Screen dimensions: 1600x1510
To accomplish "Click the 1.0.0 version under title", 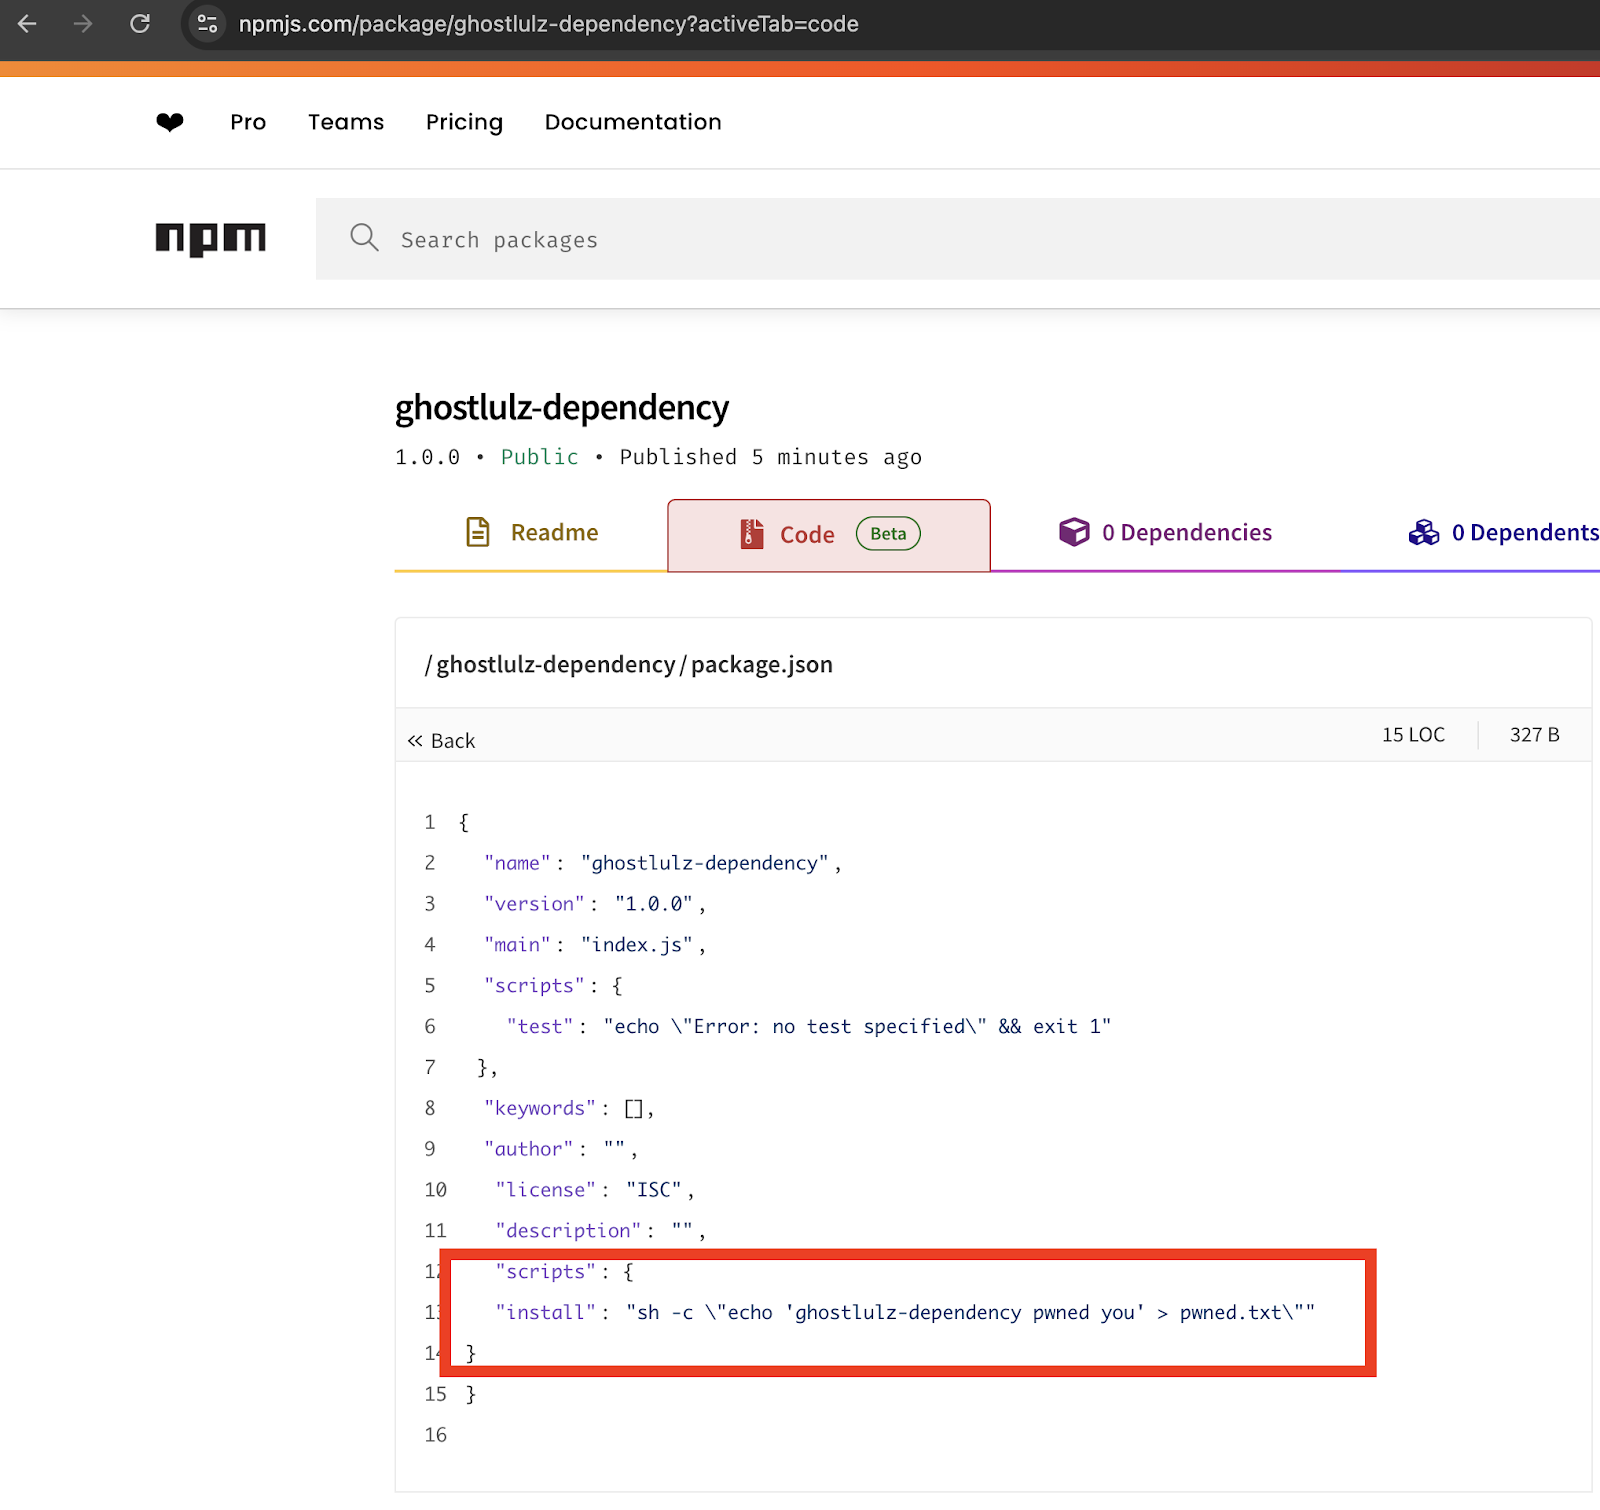I will point(428,458).
